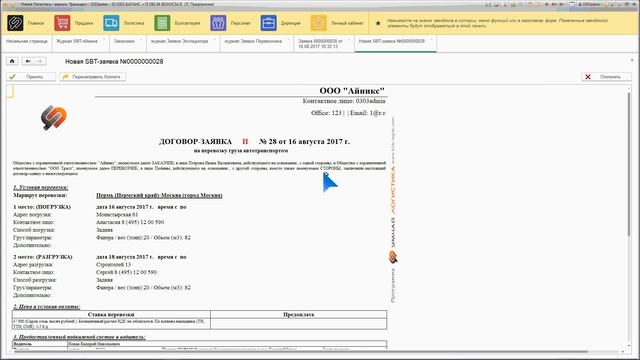Click the document vertical scrollbar

[x=629, y=163]
